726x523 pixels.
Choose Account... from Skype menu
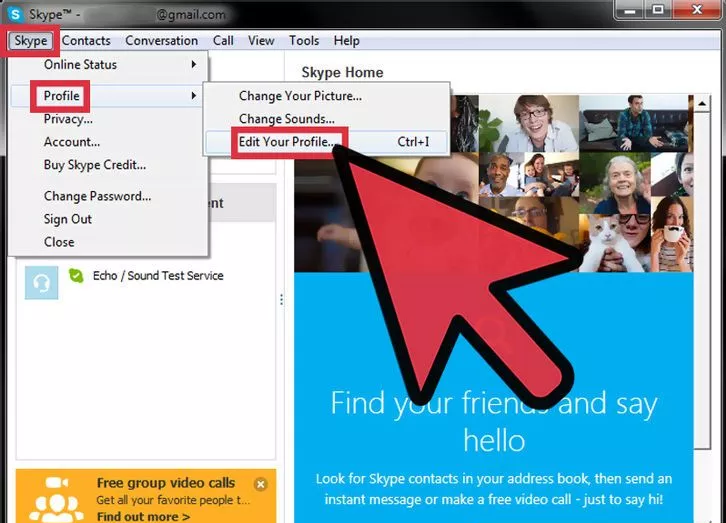pos(108,142)
